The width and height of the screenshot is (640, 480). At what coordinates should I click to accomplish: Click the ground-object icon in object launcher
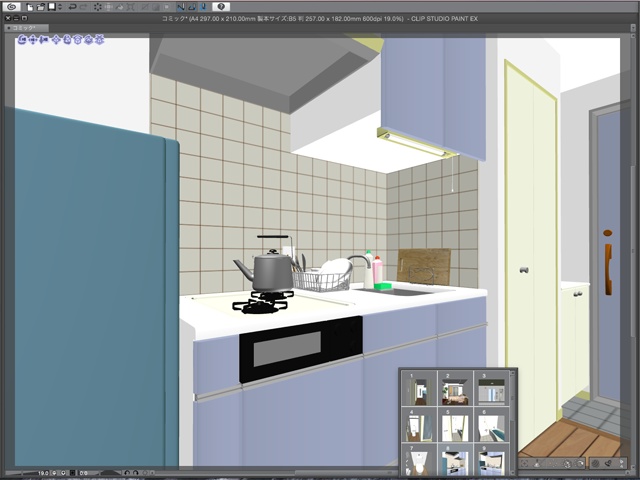(537, 464)
